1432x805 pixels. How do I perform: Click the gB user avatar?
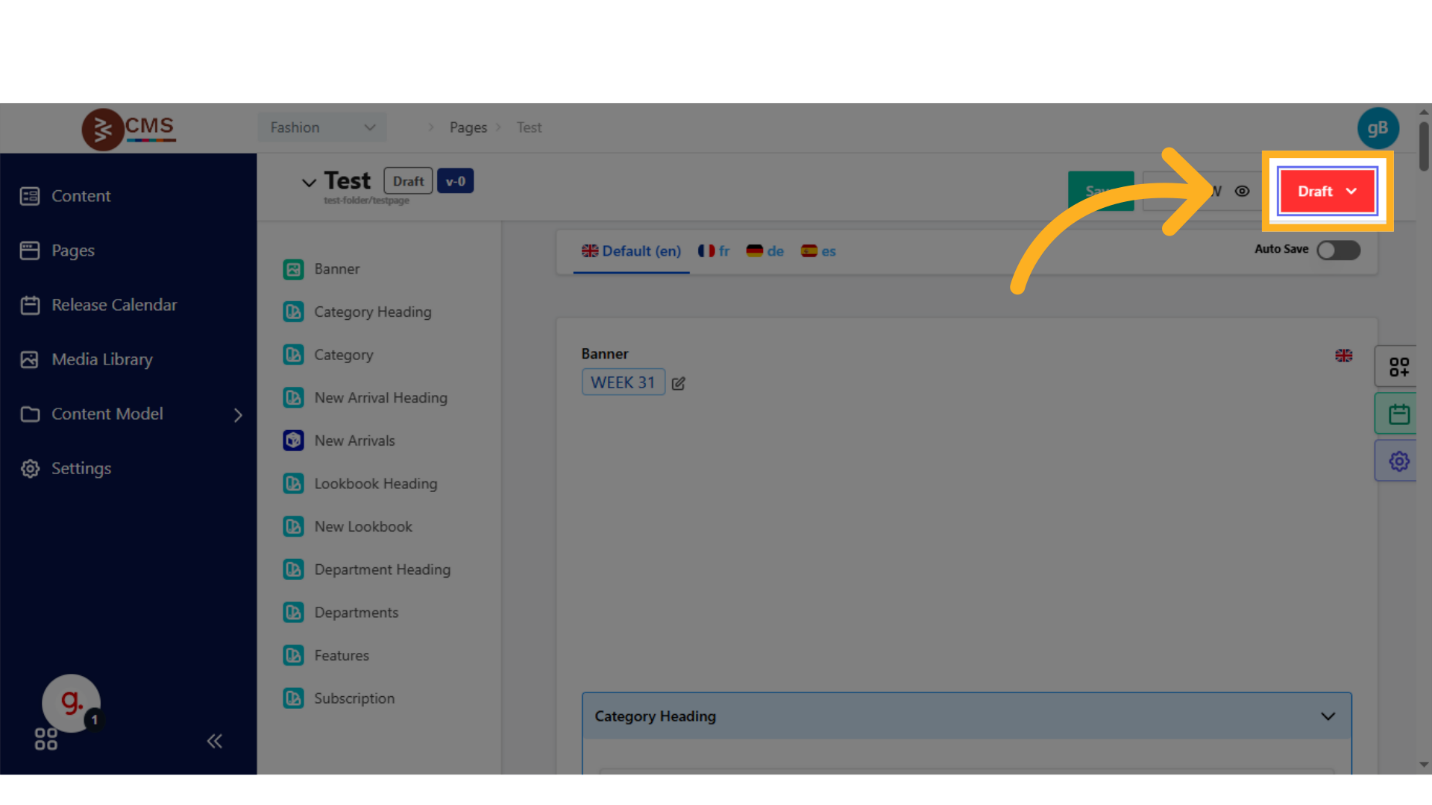(x=1377, y=128)
